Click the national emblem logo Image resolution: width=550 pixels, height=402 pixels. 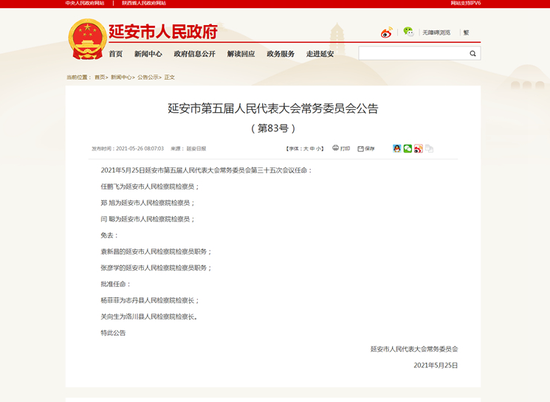point(87,39)
